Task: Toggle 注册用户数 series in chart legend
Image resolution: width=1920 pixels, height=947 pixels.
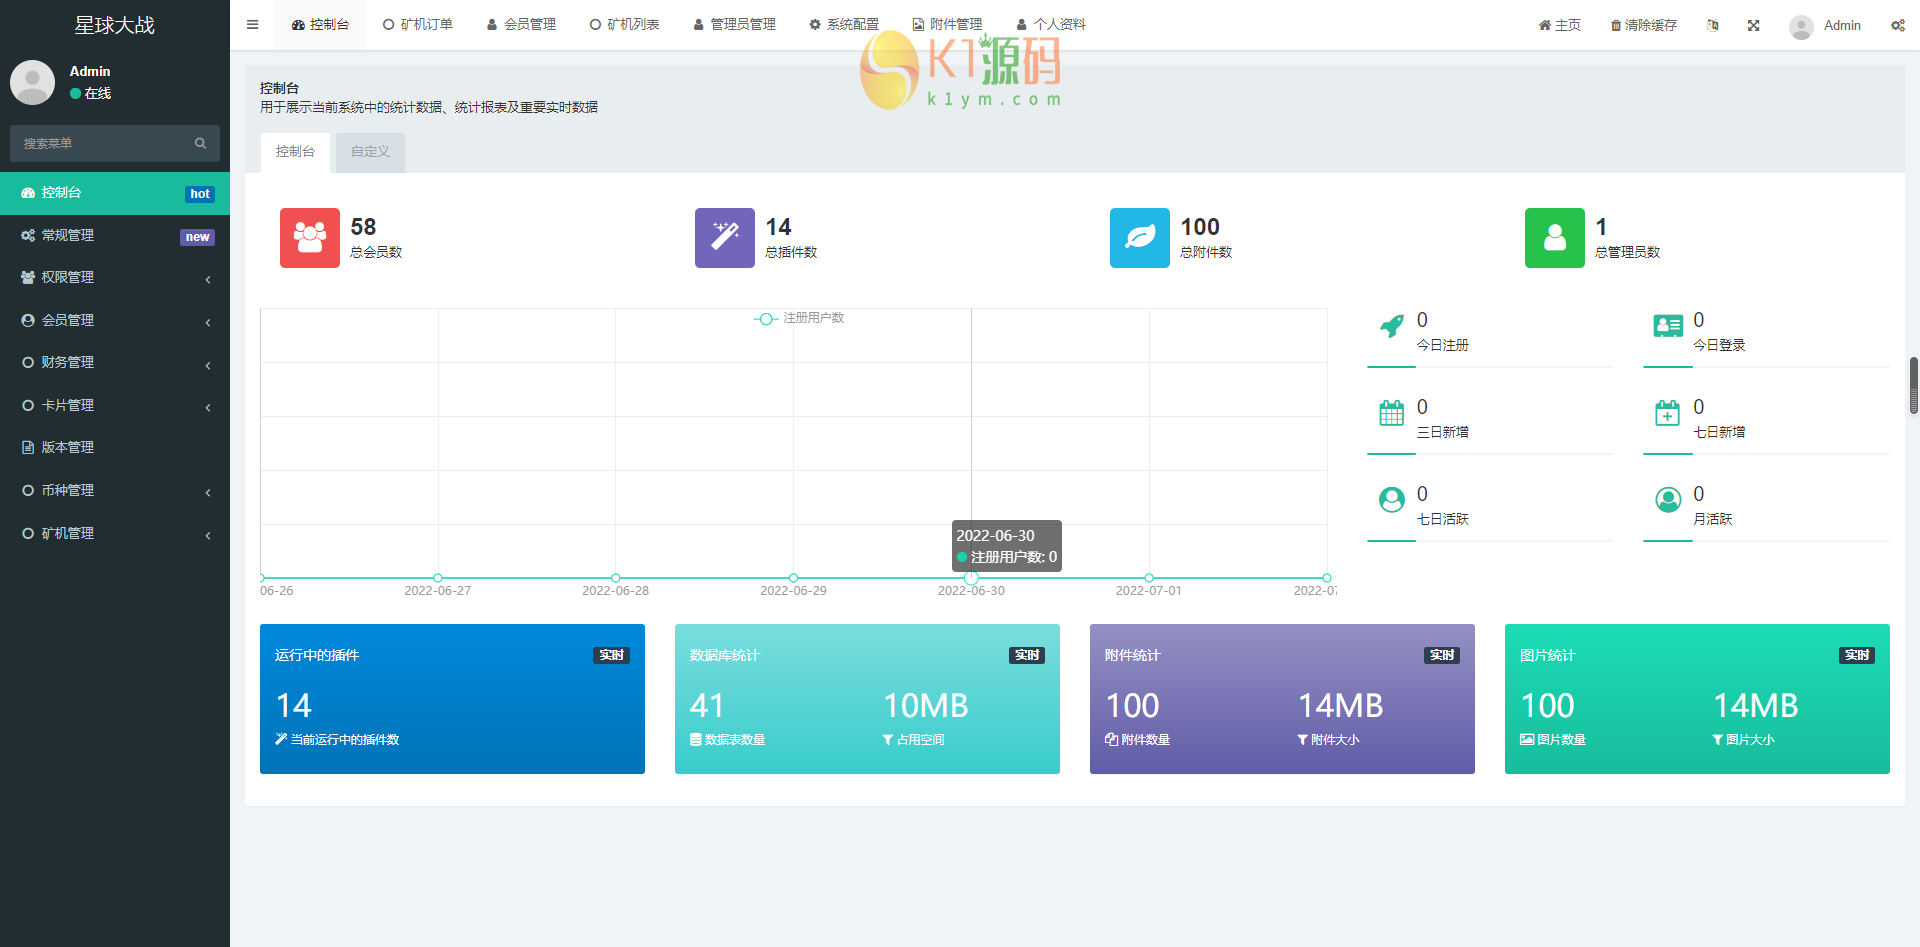Action: tap(799, 318)
